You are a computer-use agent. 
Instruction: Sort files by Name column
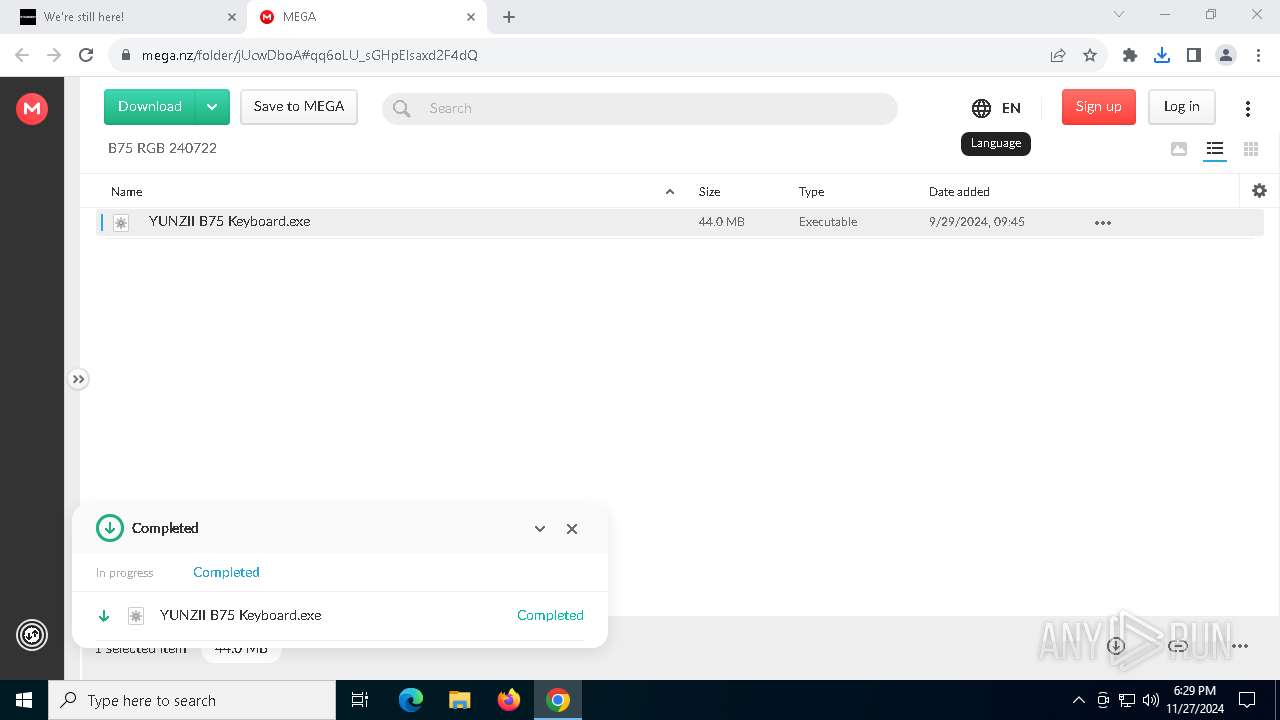pos(127,192)
